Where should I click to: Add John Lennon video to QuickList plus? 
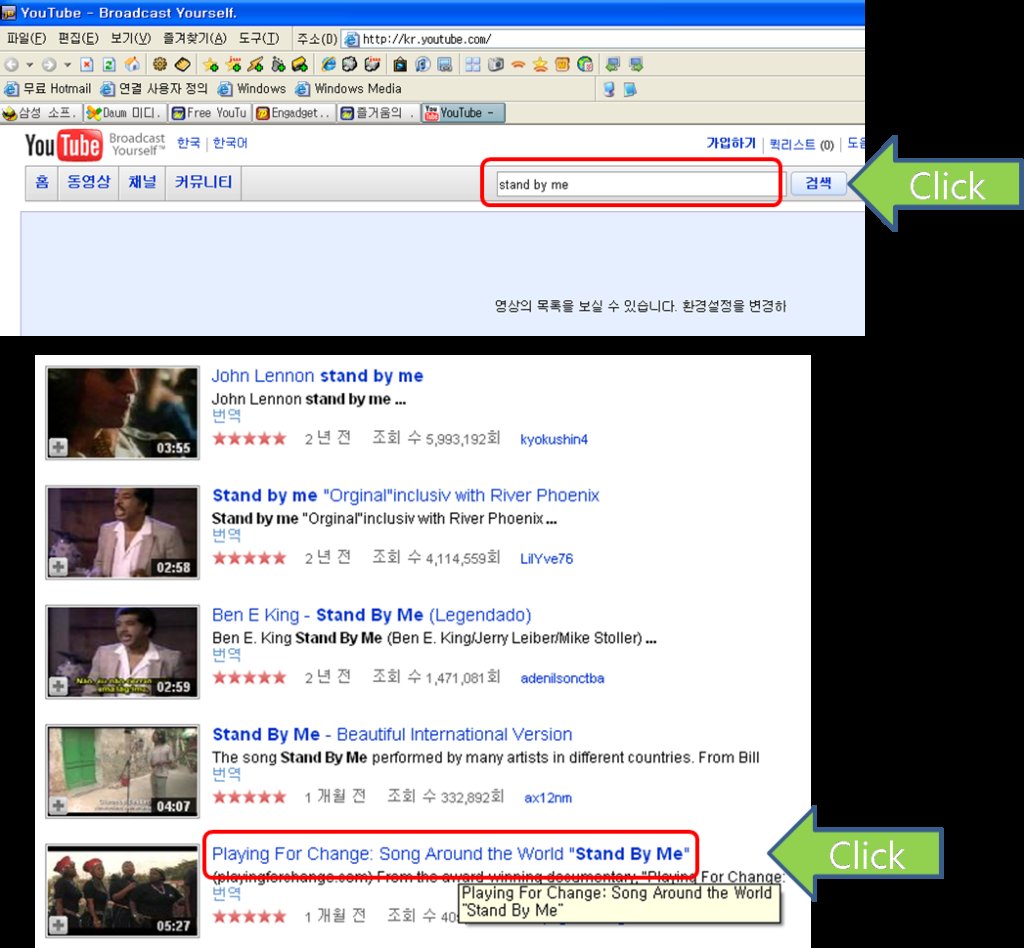58,447
